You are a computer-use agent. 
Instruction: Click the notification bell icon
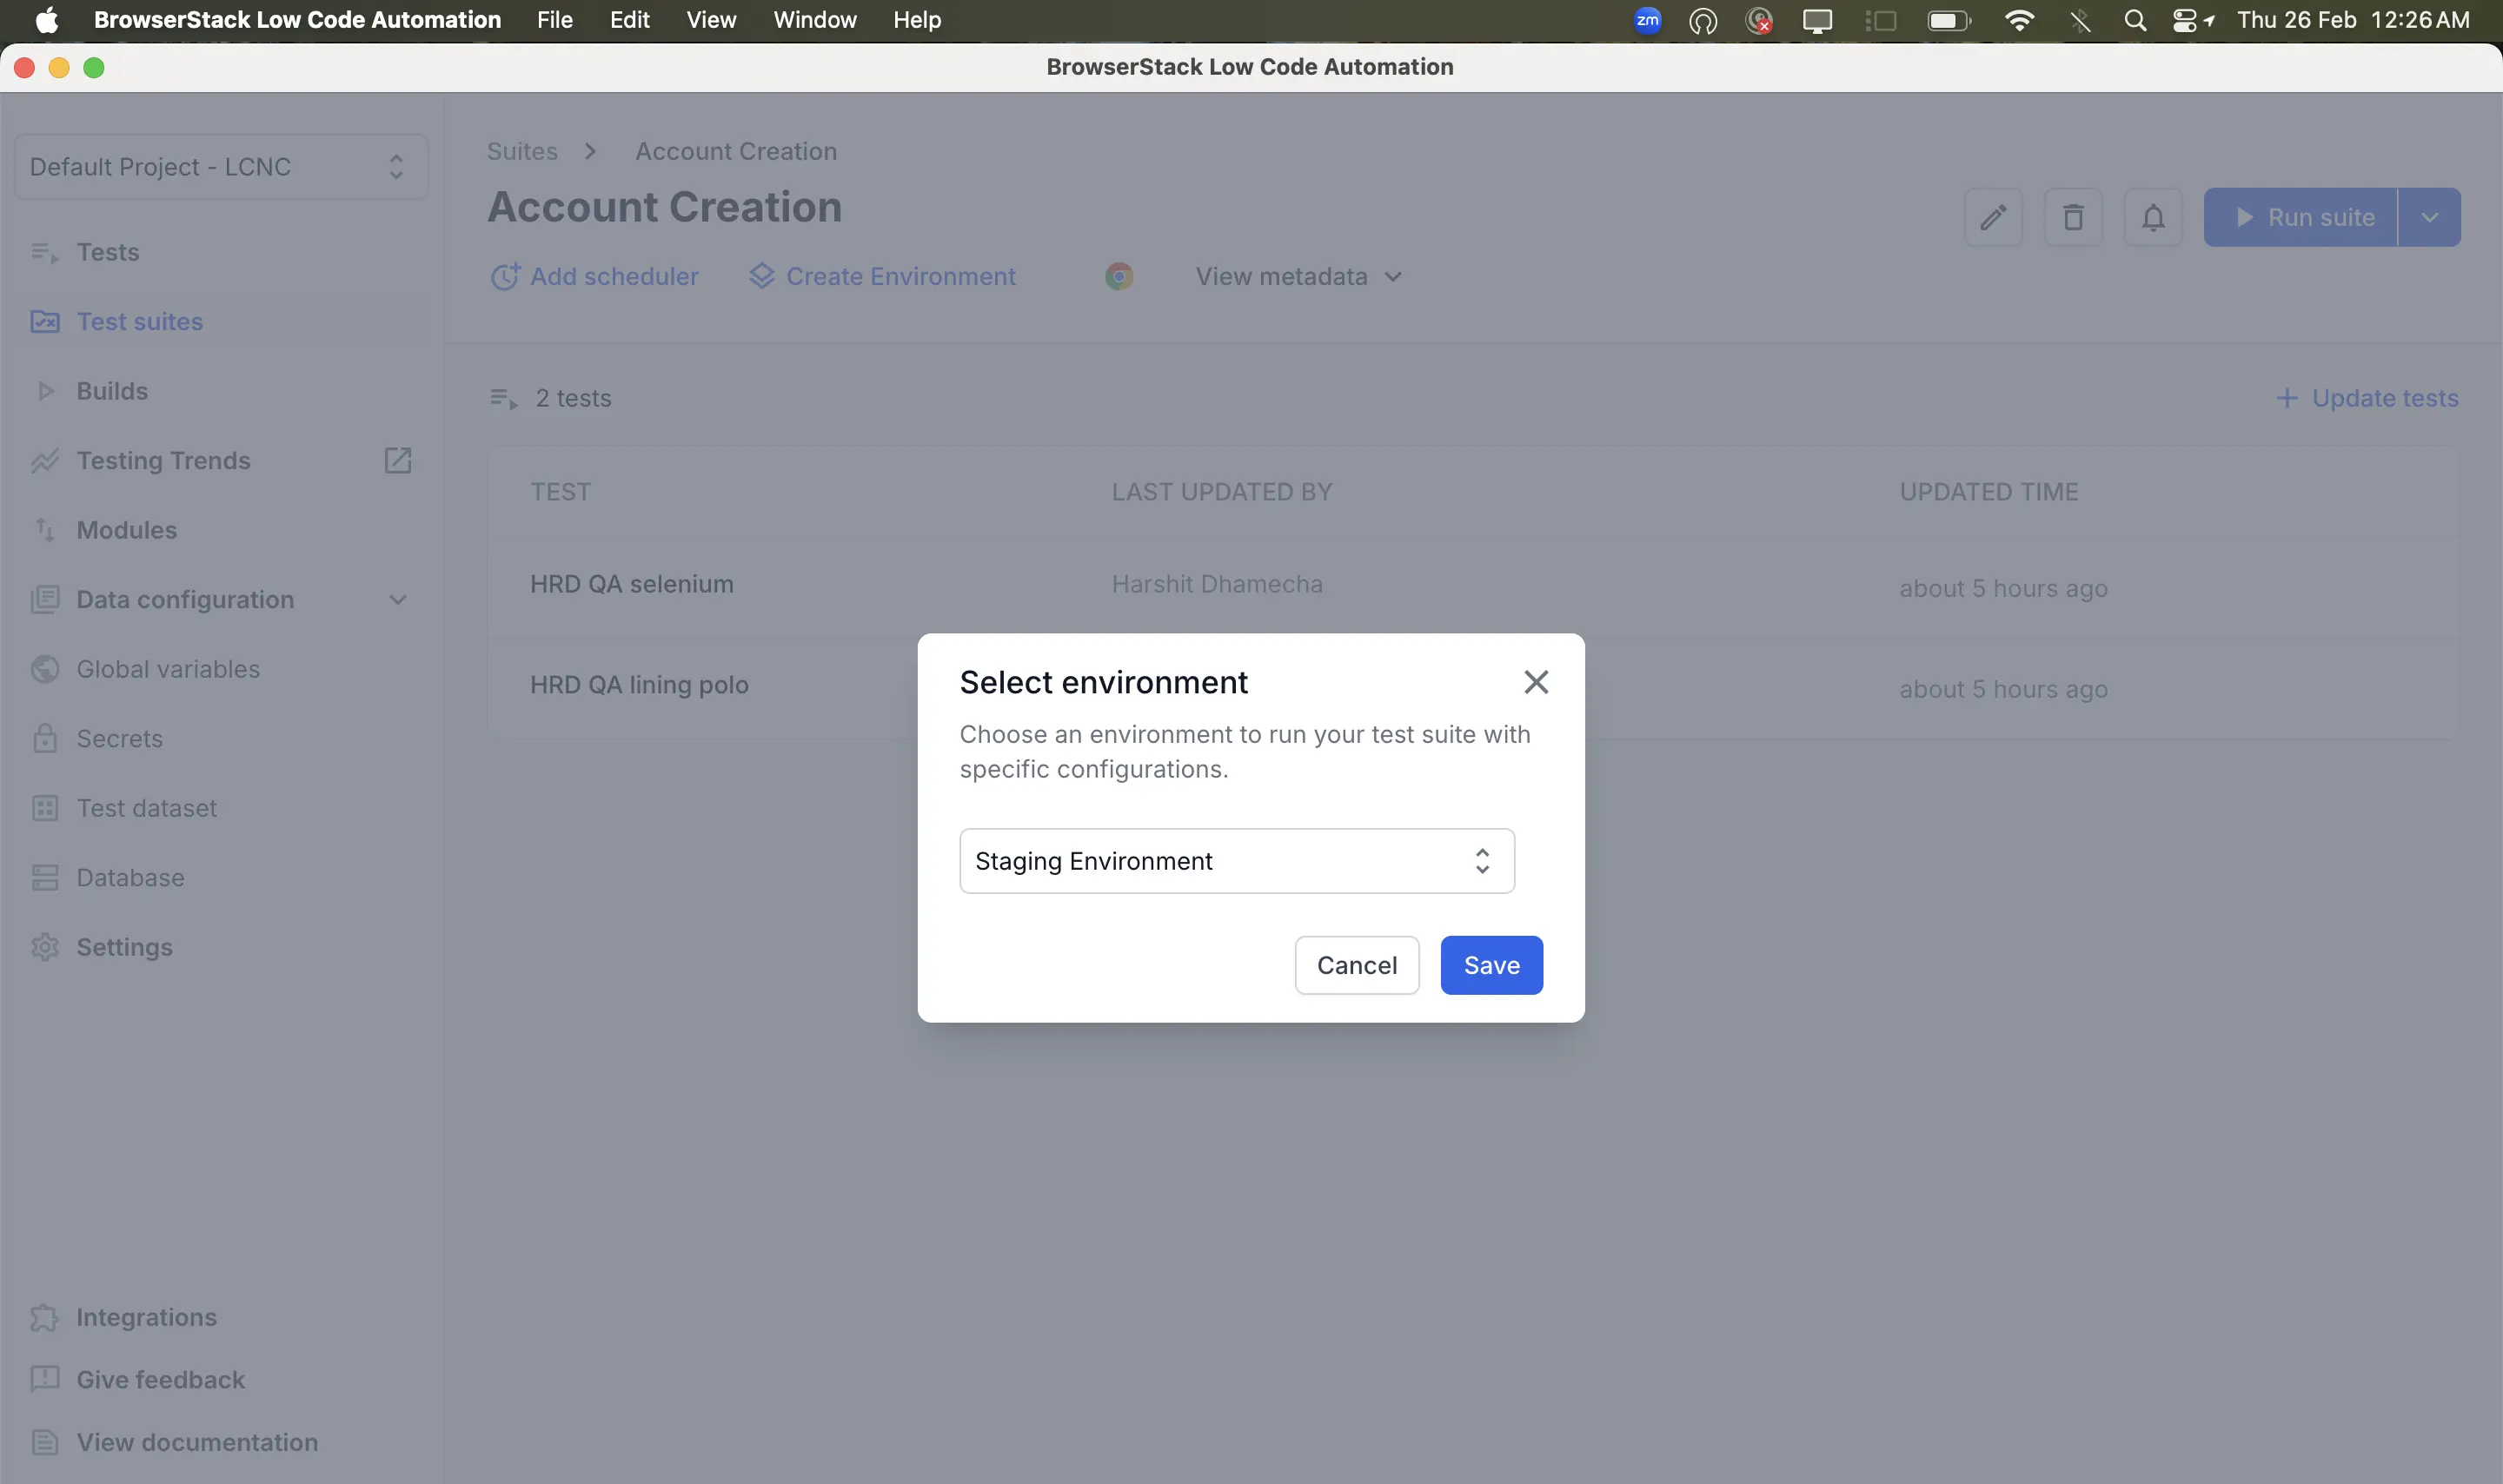click(x=2153, y=217)
